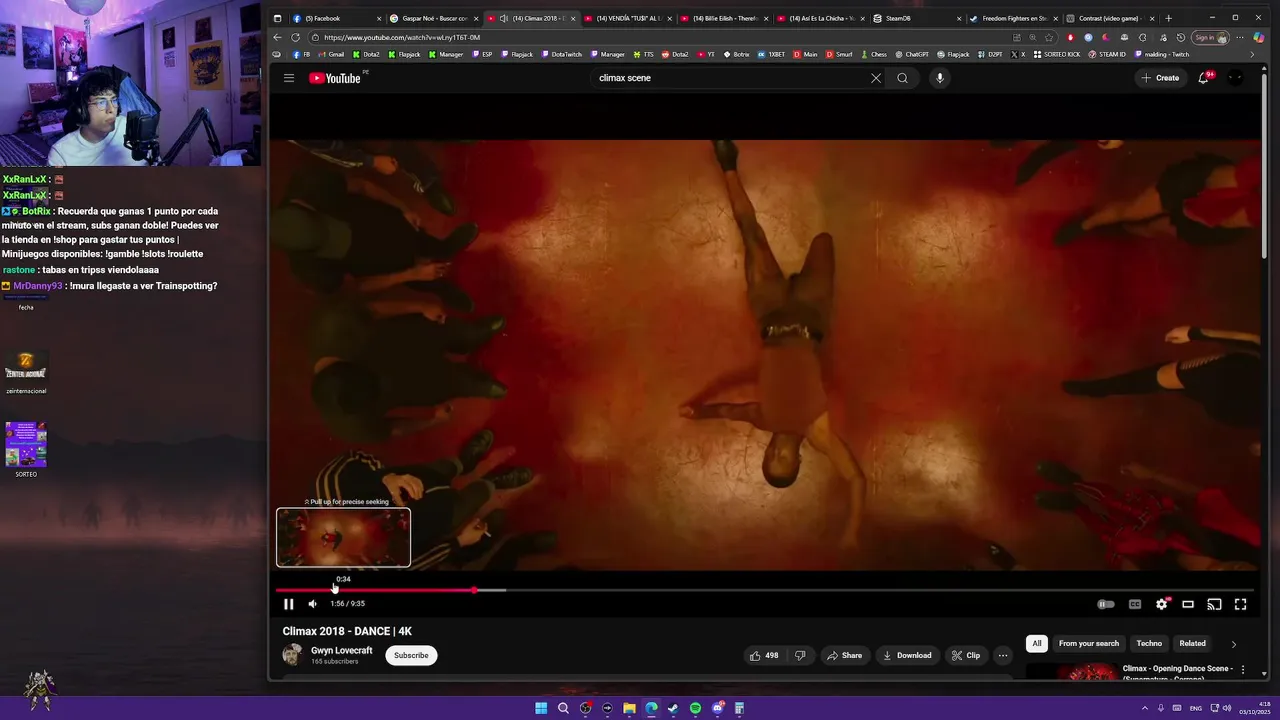Viewport: 1280px width, 720px height.
Task: Sign in to the browser profile
Action: pyautogui.click(x=1210, y=37)
